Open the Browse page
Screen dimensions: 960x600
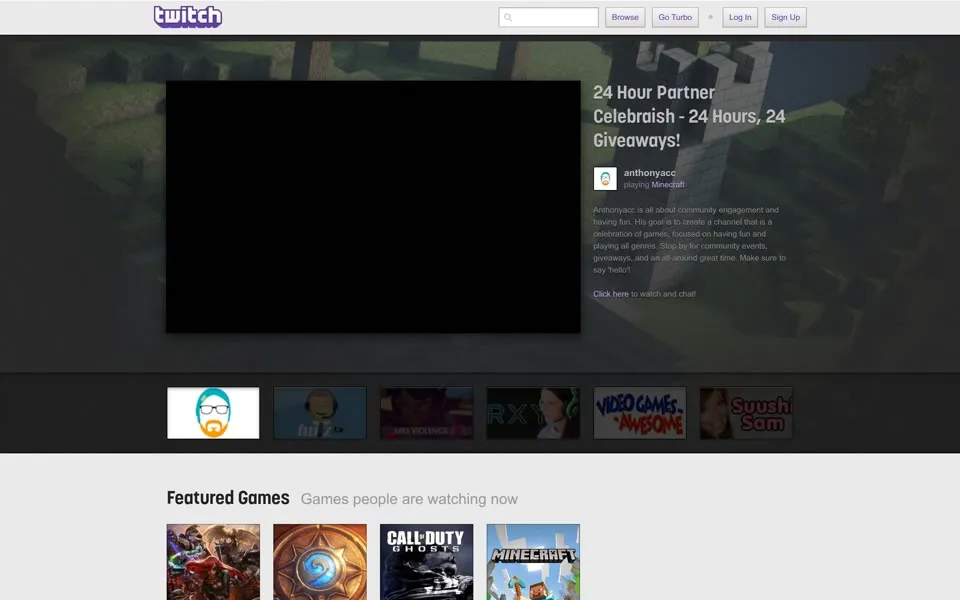pyautogui.click(x=625, y=17)
